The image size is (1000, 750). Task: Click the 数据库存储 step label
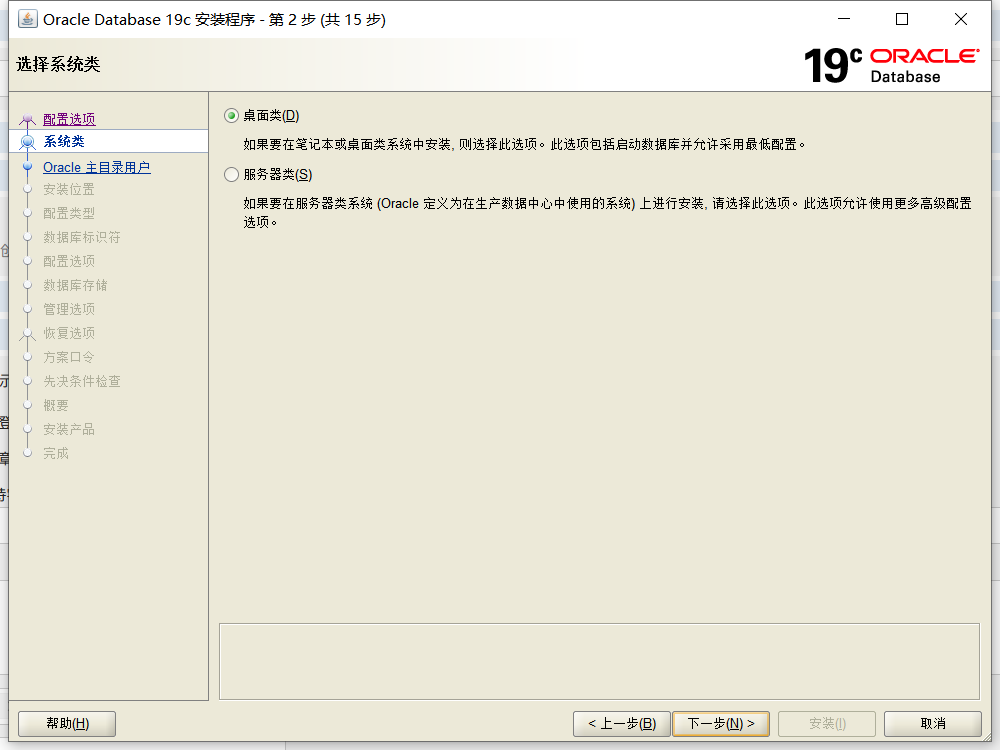point(75,285)
